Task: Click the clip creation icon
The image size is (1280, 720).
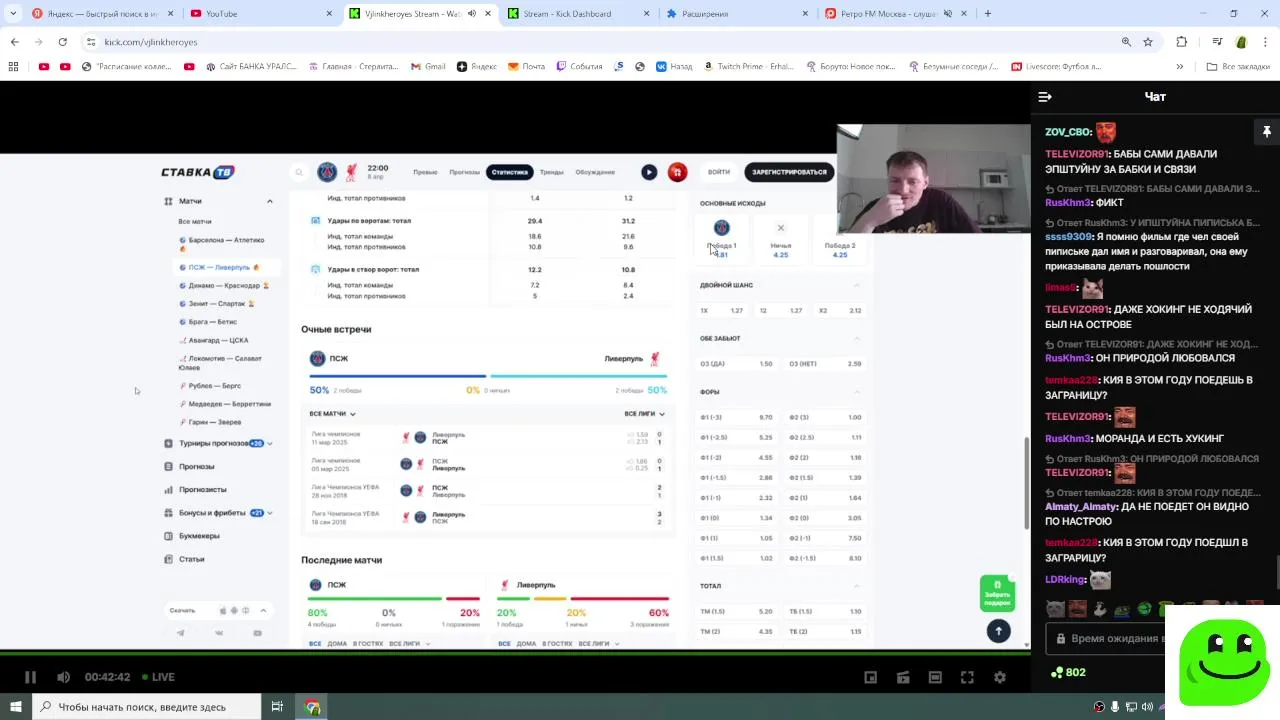Action: (x=903, y=677)
